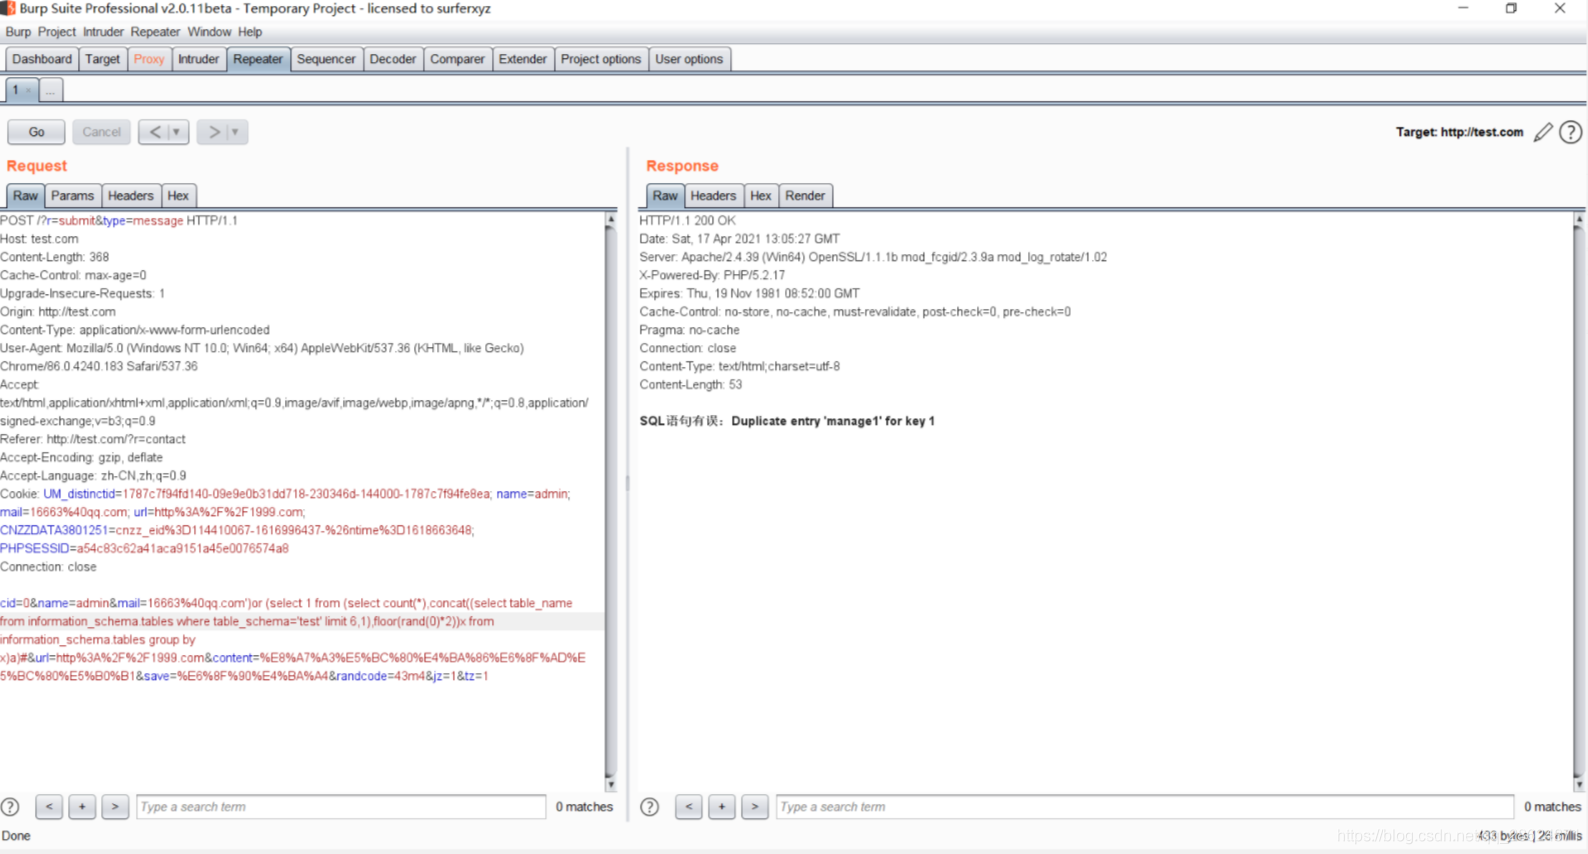Select the Request Params view tab

72,196
